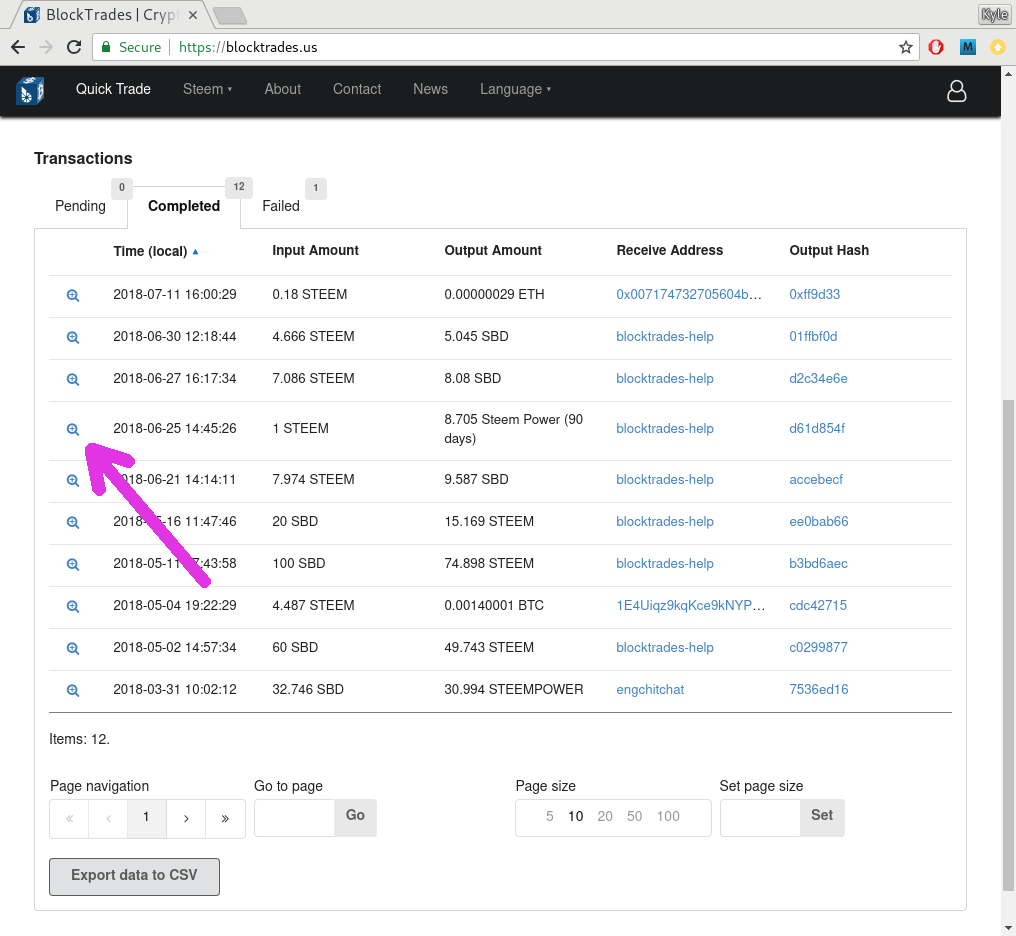Go to the first page of results
1016x936 pixels.
(x=69, y=819)
